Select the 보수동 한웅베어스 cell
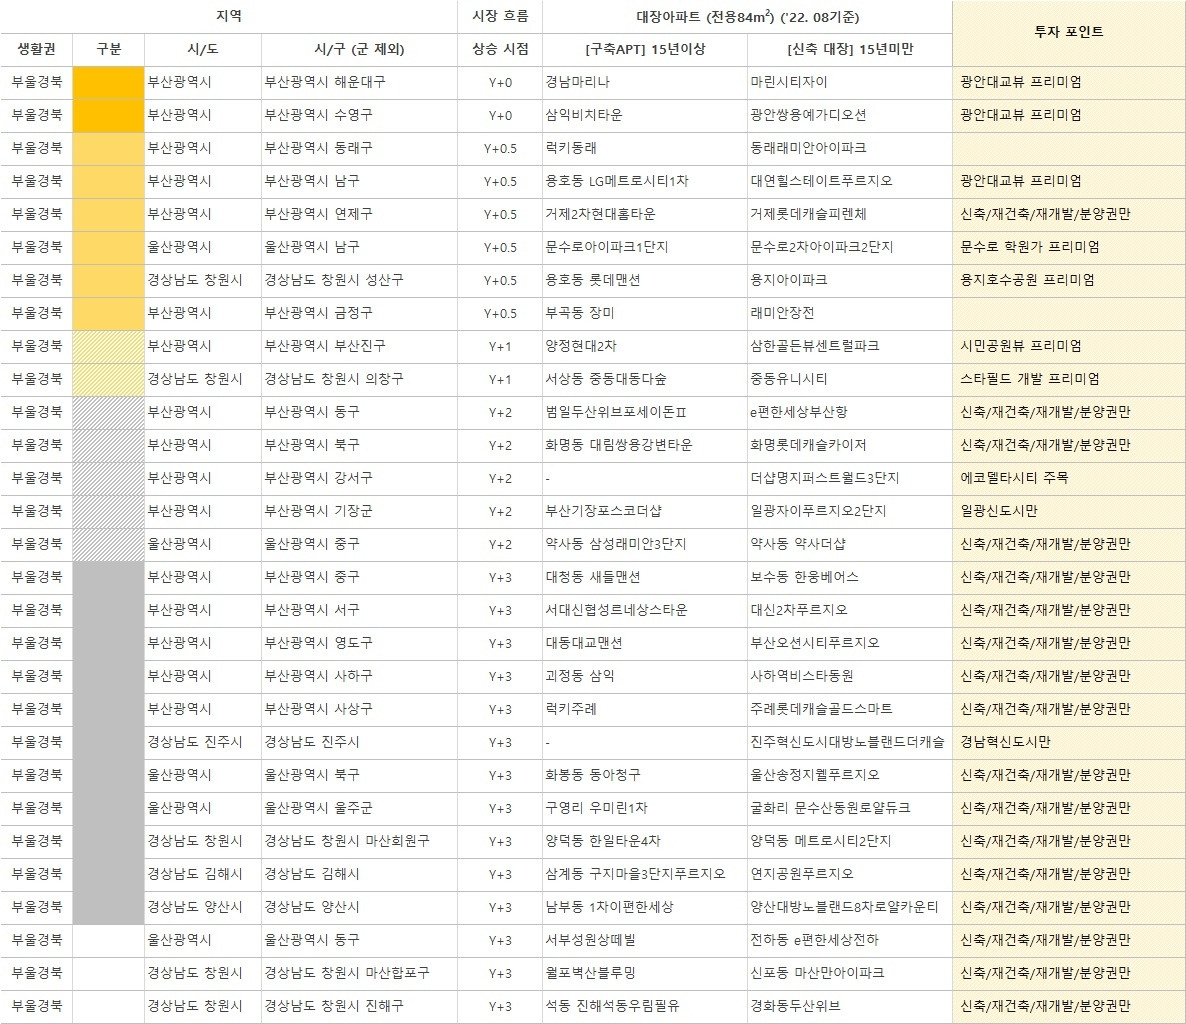 pos(849,578)
